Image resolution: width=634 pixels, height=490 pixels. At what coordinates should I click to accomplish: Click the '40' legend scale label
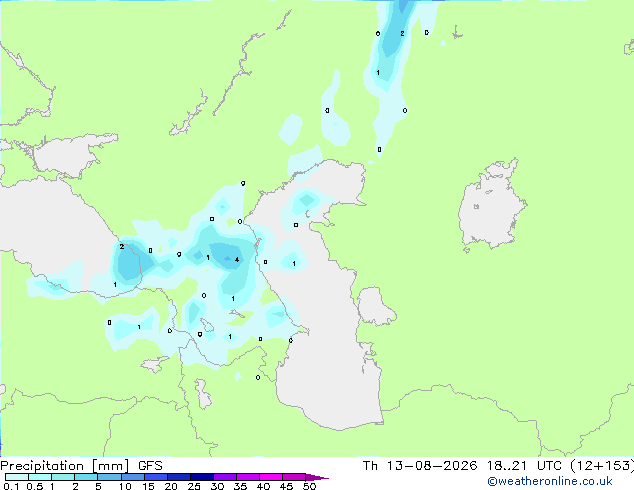coord(263,486)
